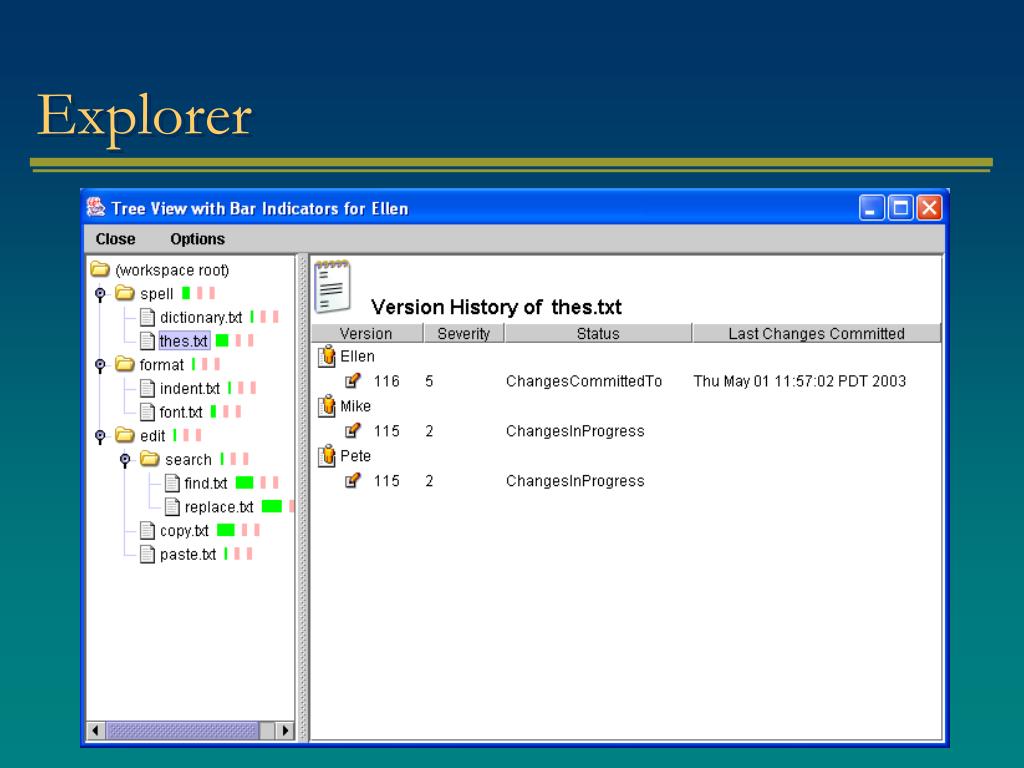Click the notepad icon beside Version History title
1024x768 pixels.
[333, 286]
